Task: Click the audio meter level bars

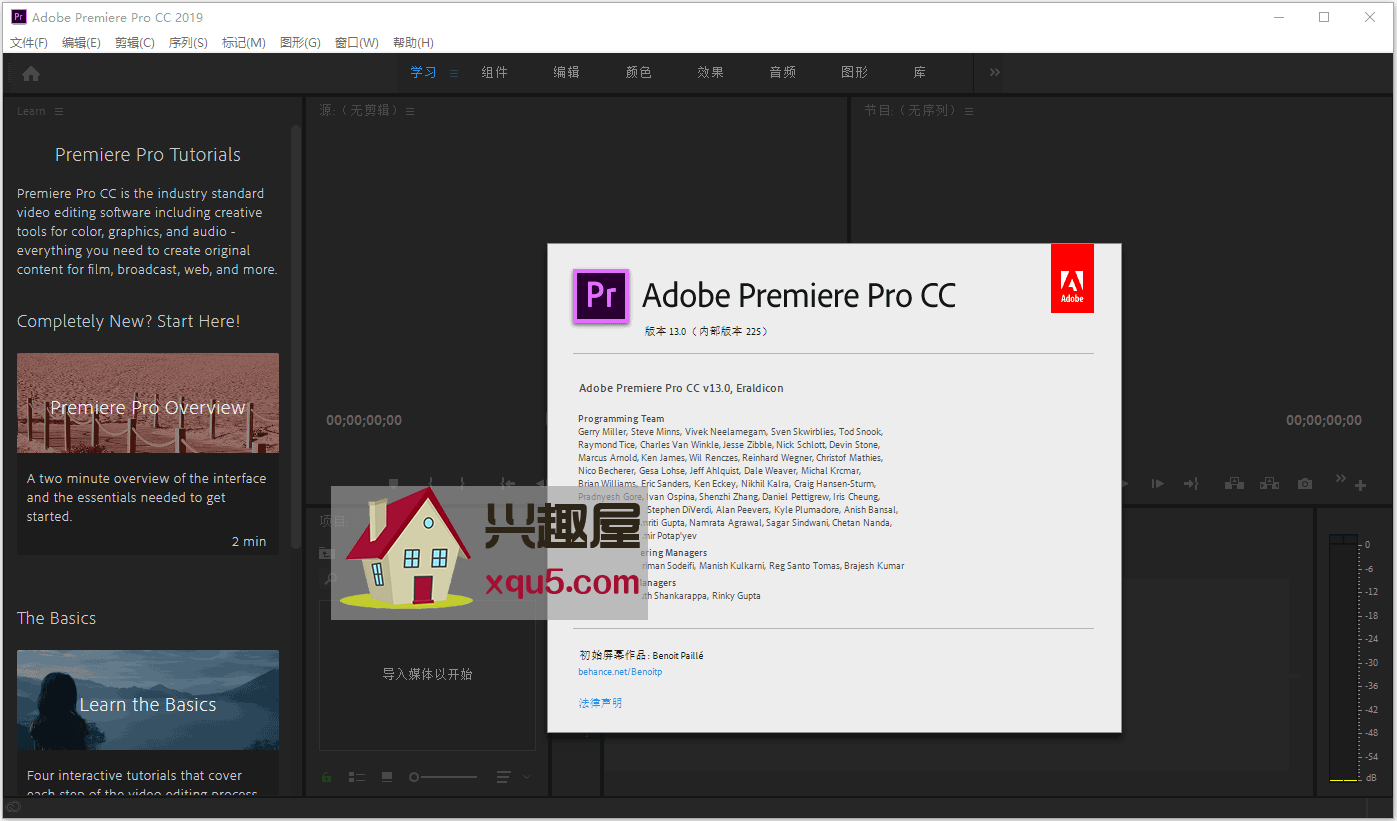Action: pos(1343,658)
